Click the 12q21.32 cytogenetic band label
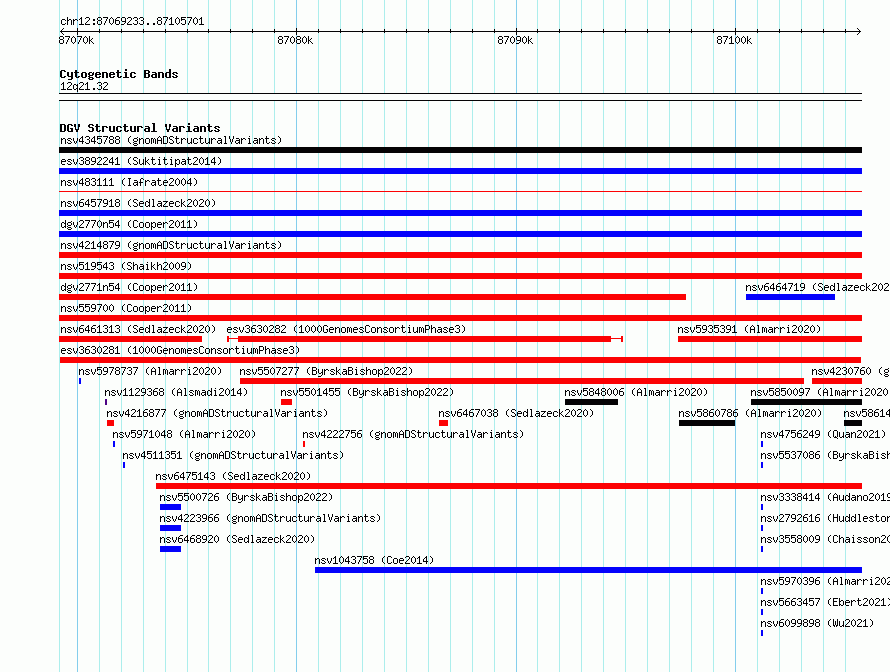 click(x=84, y=86)
